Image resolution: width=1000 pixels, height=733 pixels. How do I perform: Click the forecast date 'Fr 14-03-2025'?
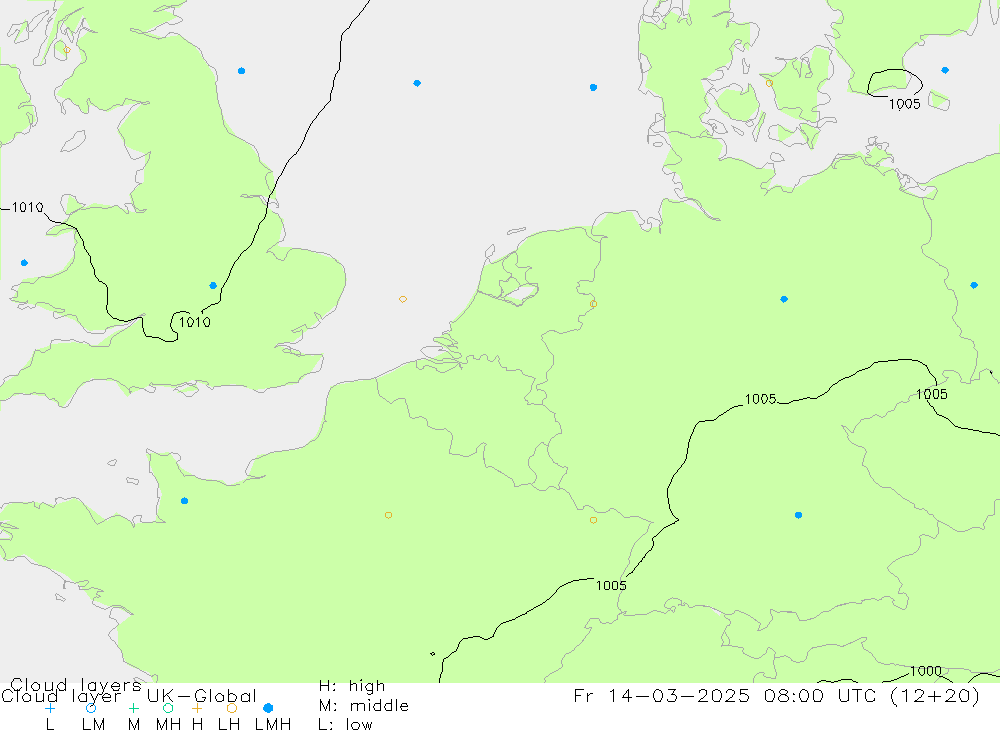coord(662,695)
